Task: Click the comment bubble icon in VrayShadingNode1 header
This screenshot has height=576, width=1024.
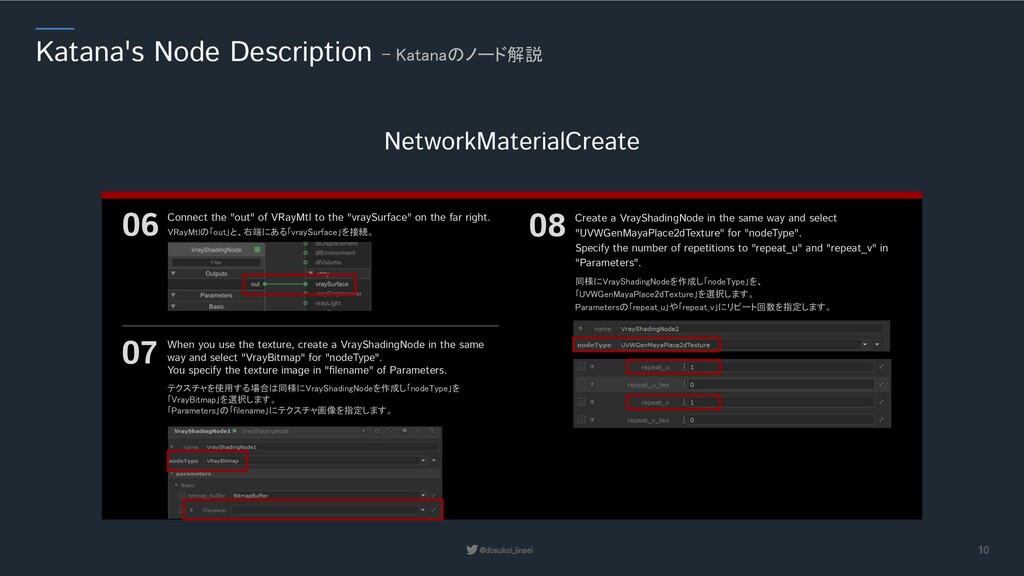Action: click(x=405, y=431)
